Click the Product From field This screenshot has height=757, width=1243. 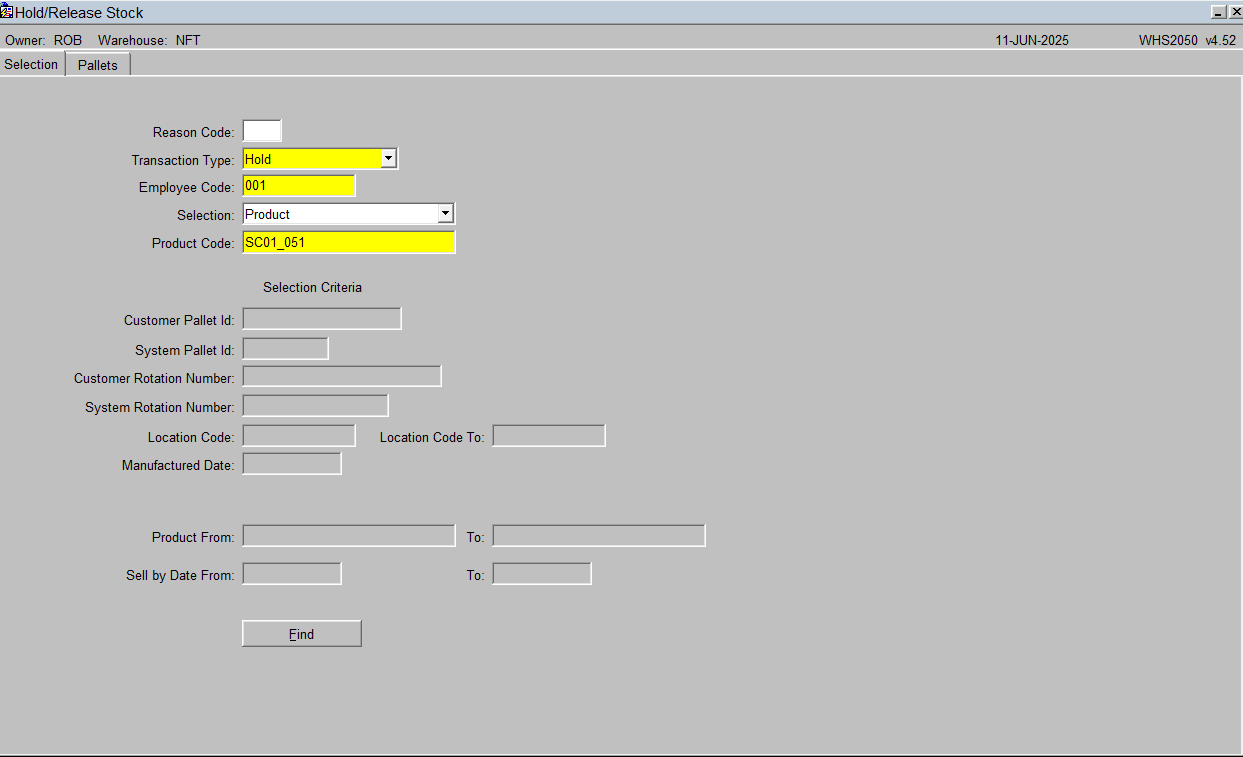[x=349, y=536]
